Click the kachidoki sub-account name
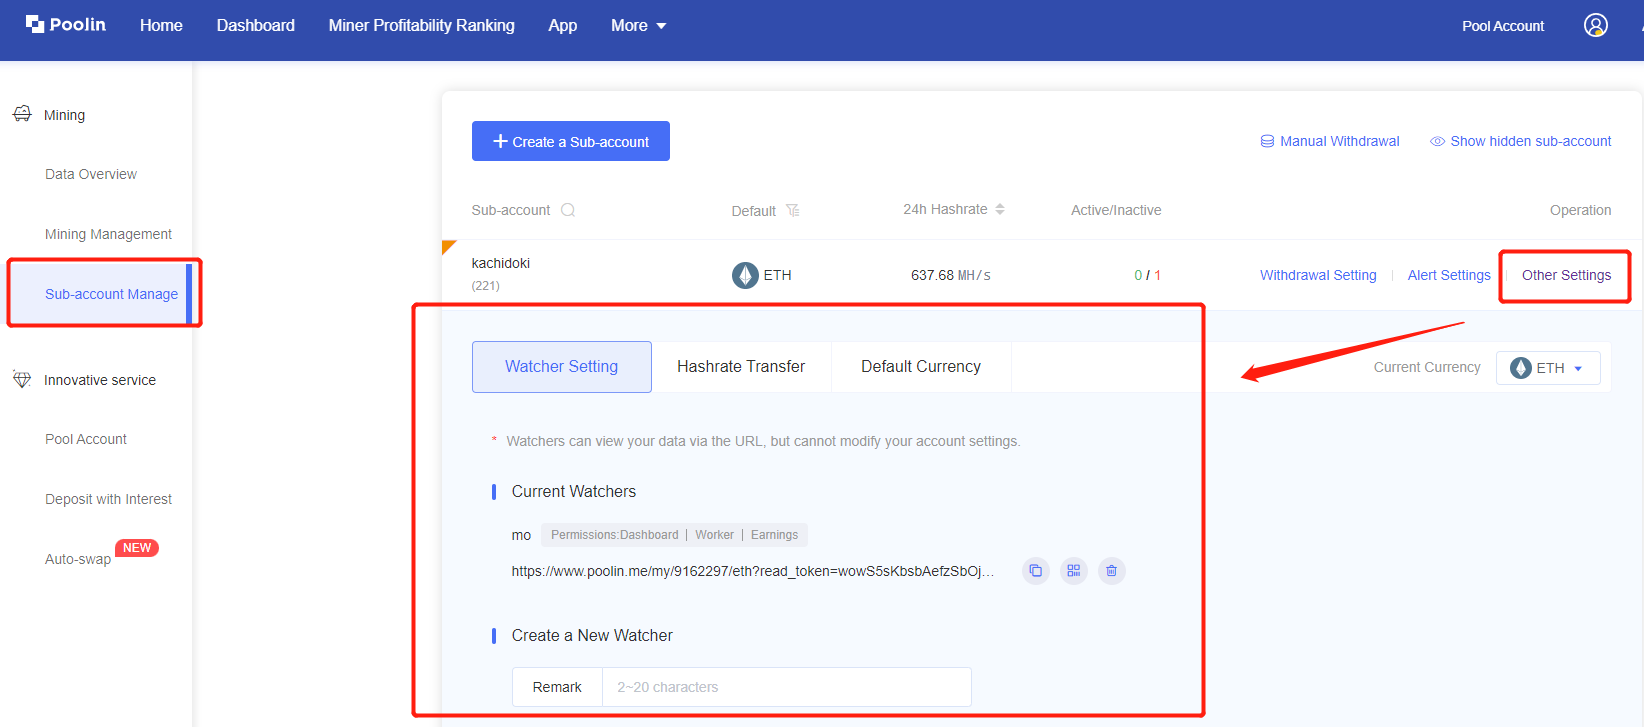The image size is (1644, 727). 501,263
